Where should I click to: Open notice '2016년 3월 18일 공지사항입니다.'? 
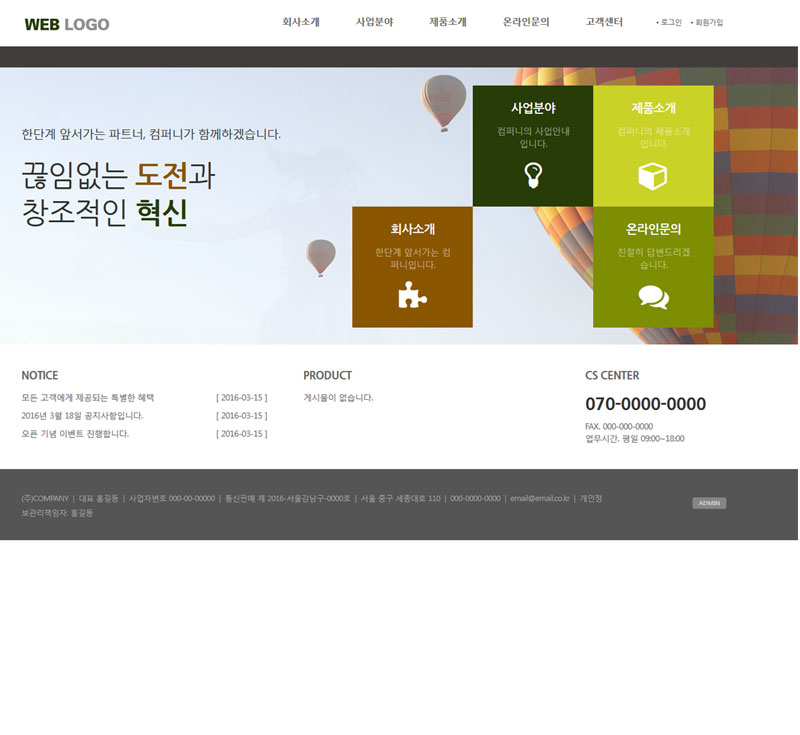[82, 415]
